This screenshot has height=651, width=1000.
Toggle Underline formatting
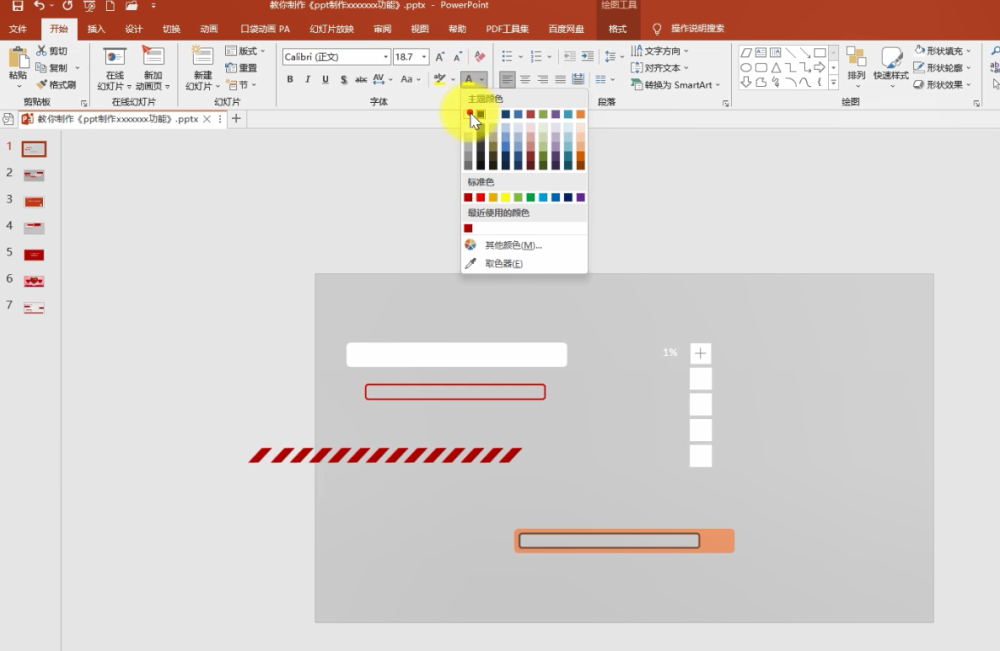[x=325, y=79]
